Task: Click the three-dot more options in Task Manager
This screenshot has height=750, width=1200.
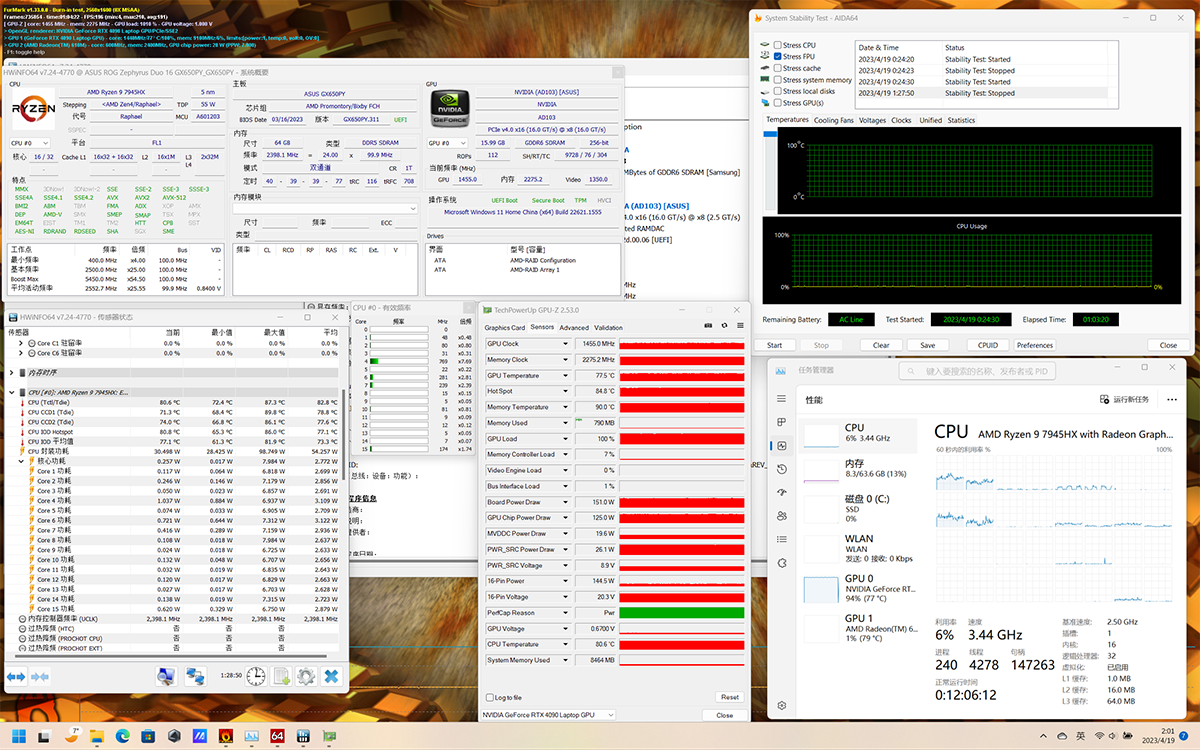Action: (1170, 399)
